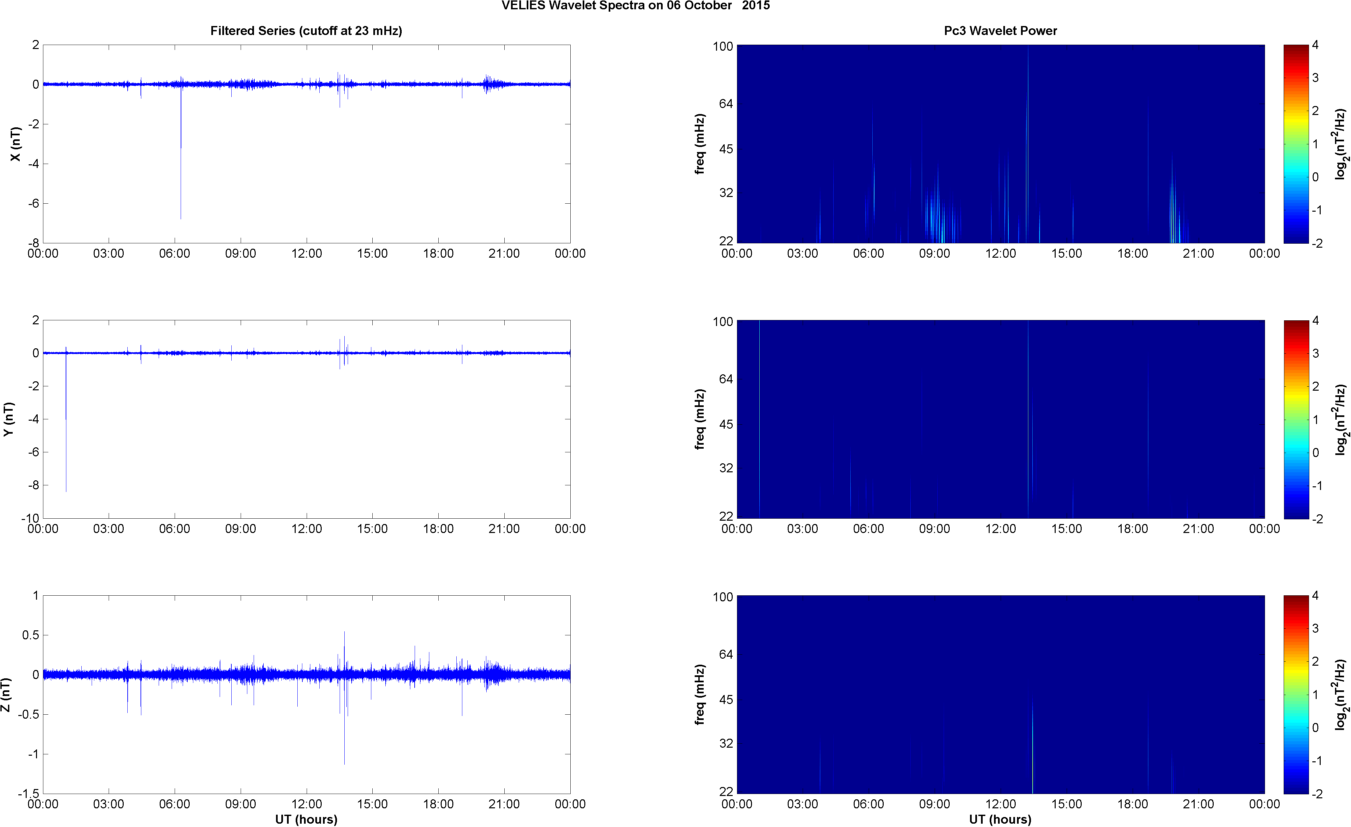This screenshot has height=827, width=1351.
Task: Select the 'Pc3 Wavelet Power' heading
Action: tap(1001, 31)
